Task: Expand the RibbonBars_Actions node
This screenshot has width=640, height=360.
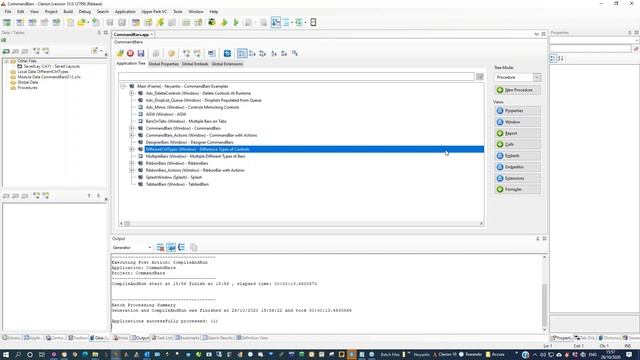Action: [132, 170]
